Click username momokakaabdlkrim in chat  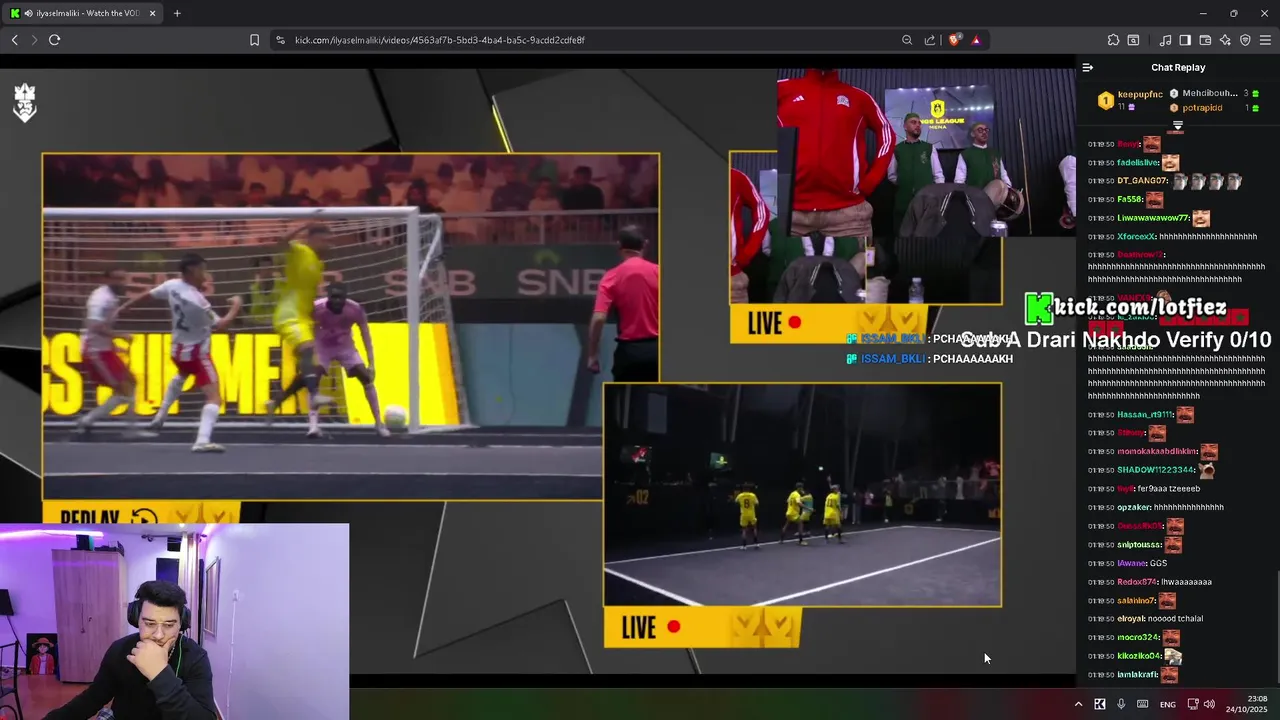click(x=1157, y=451)
